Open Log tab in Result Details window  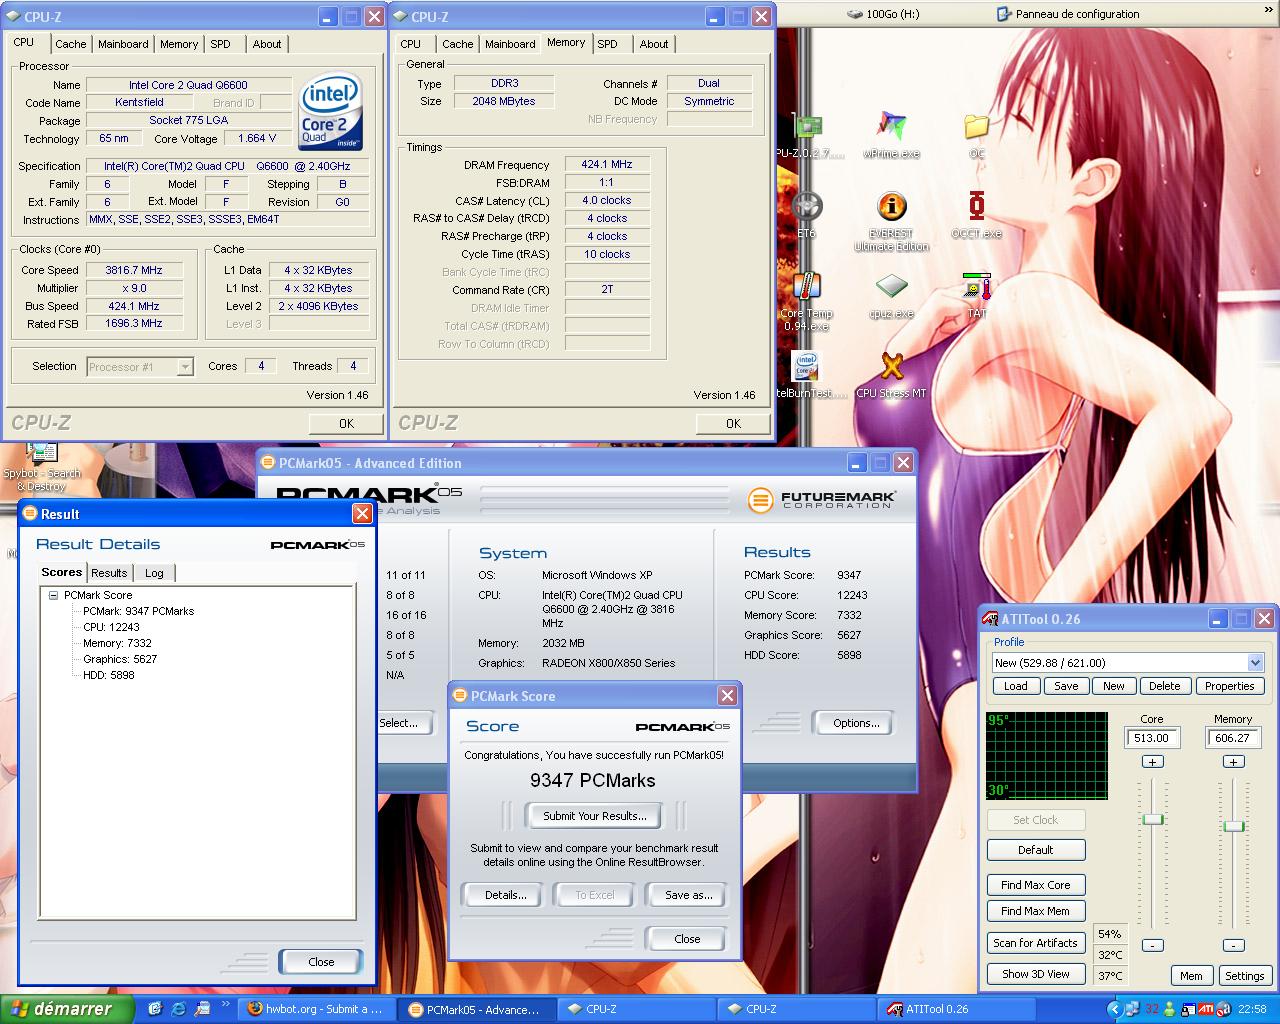[154, 573]
